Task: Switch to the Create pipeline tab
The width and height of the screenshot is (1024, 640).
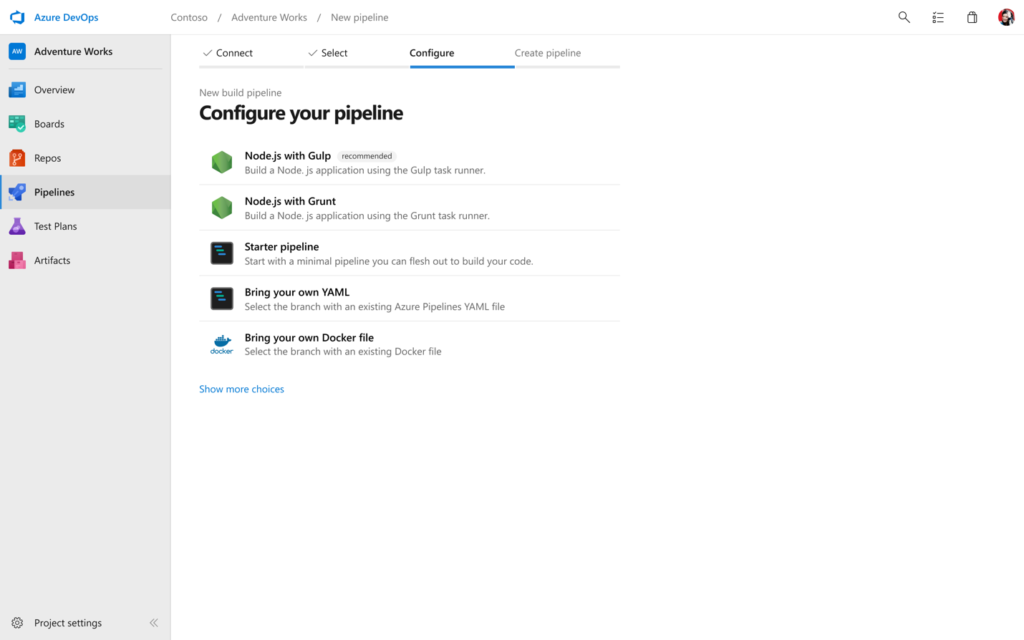Action: [x=547, y=53]
